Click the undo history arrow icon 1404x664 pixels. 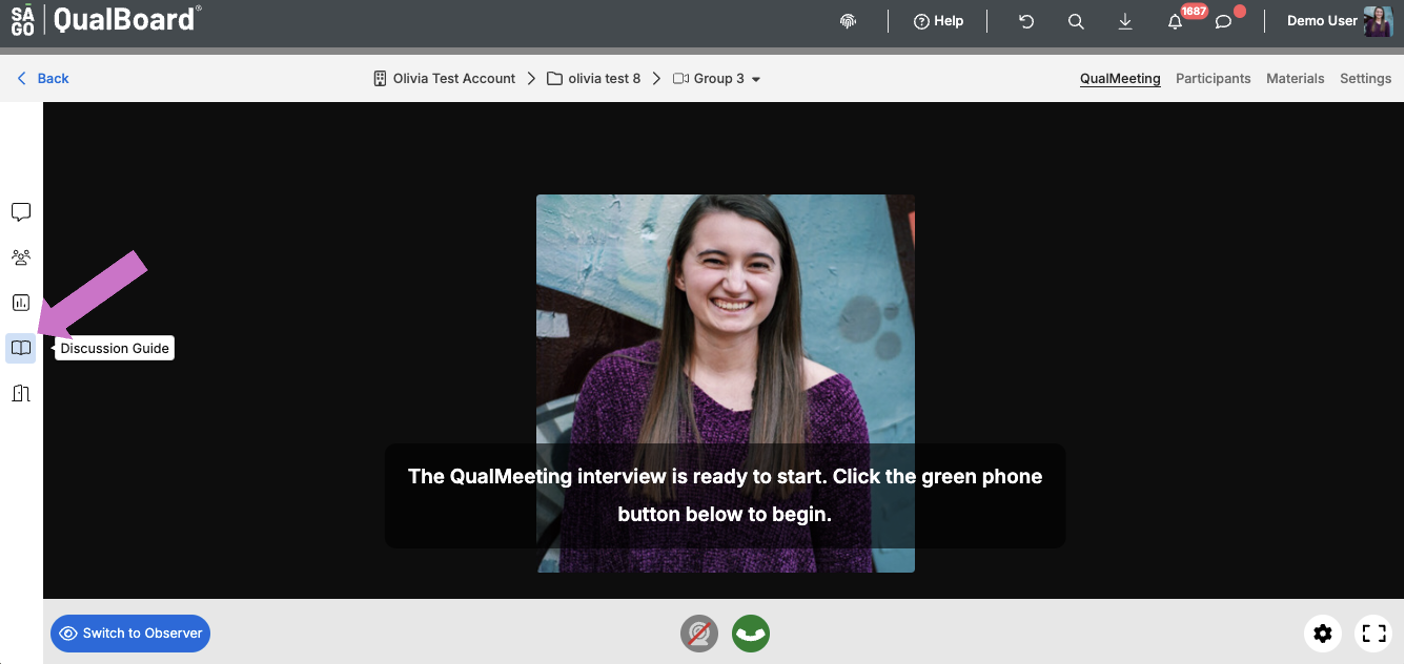[x=1026, y=21]
